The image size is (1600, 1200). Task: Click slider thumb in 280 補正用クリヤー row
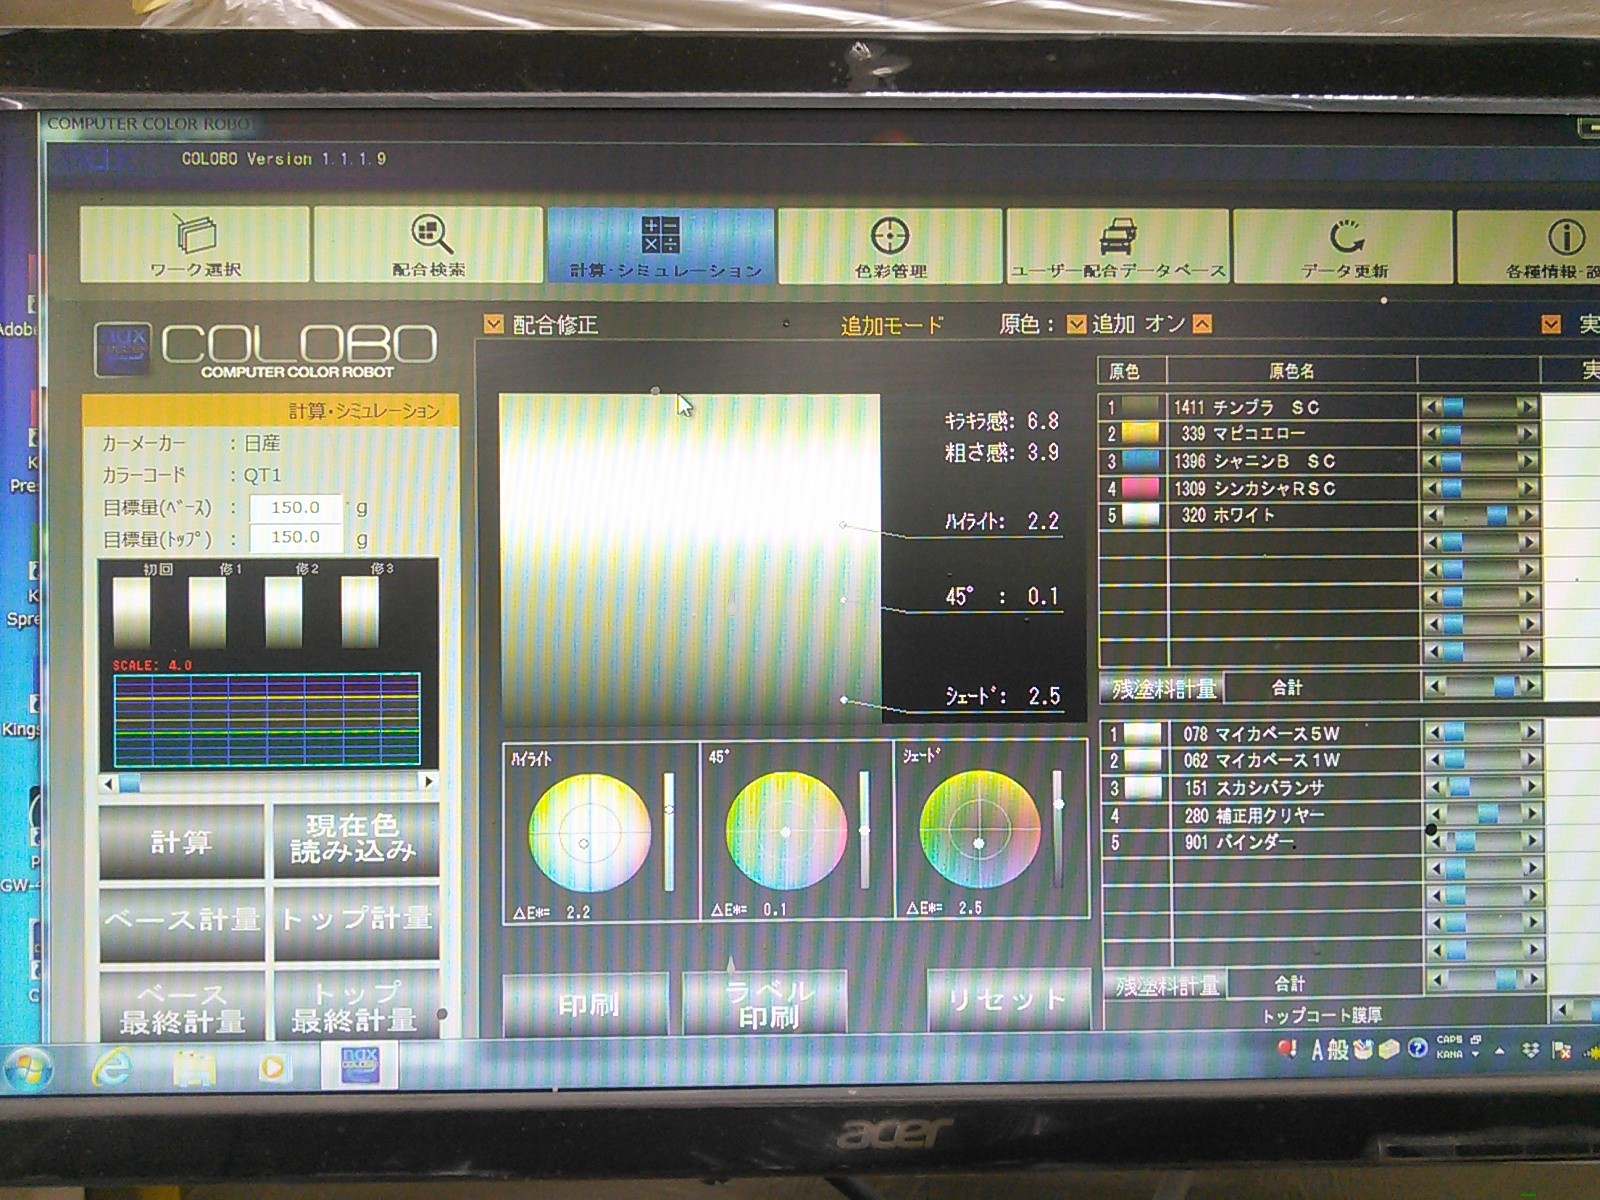(1489, 815)
